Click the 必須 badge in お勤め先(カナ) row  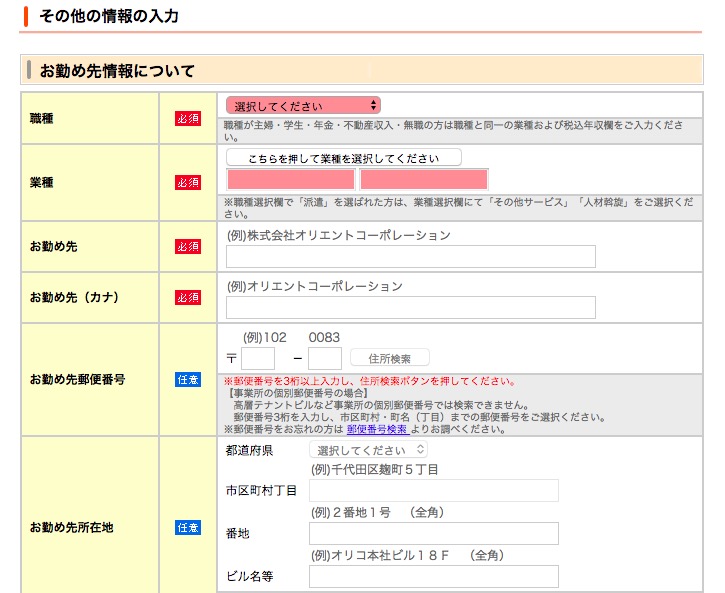(188, 297)
